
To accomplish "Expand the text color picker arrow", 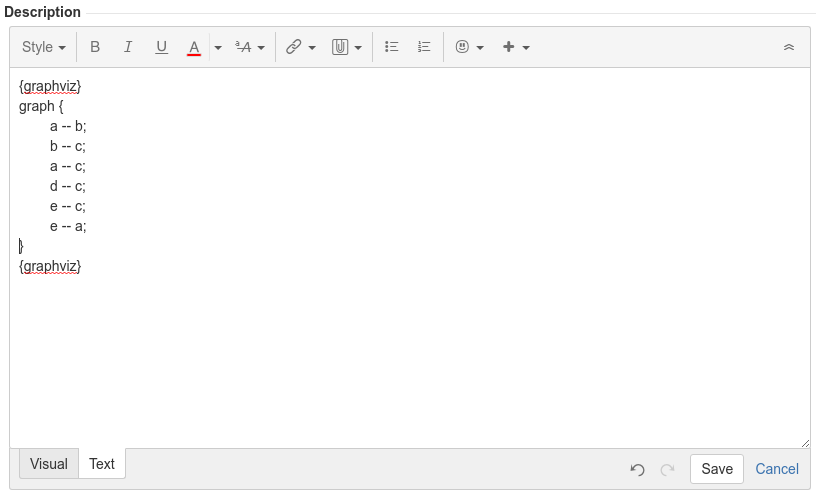I will pyautogui.click(x=218, y=47).
